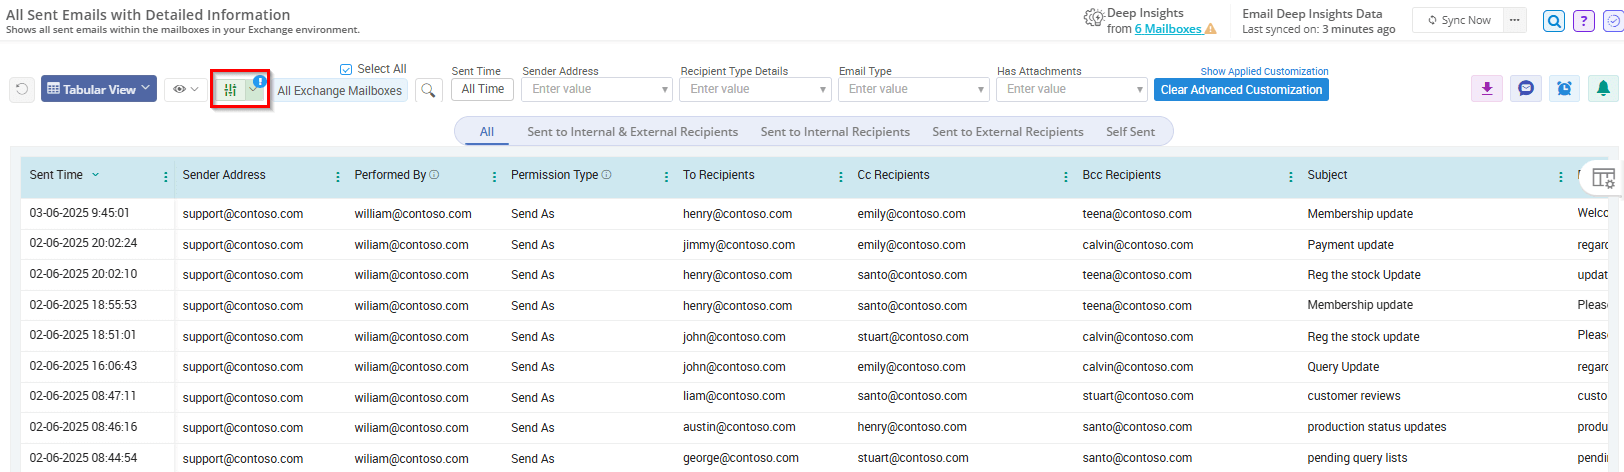Open the eye visibility dropdown

coord(185,89)
